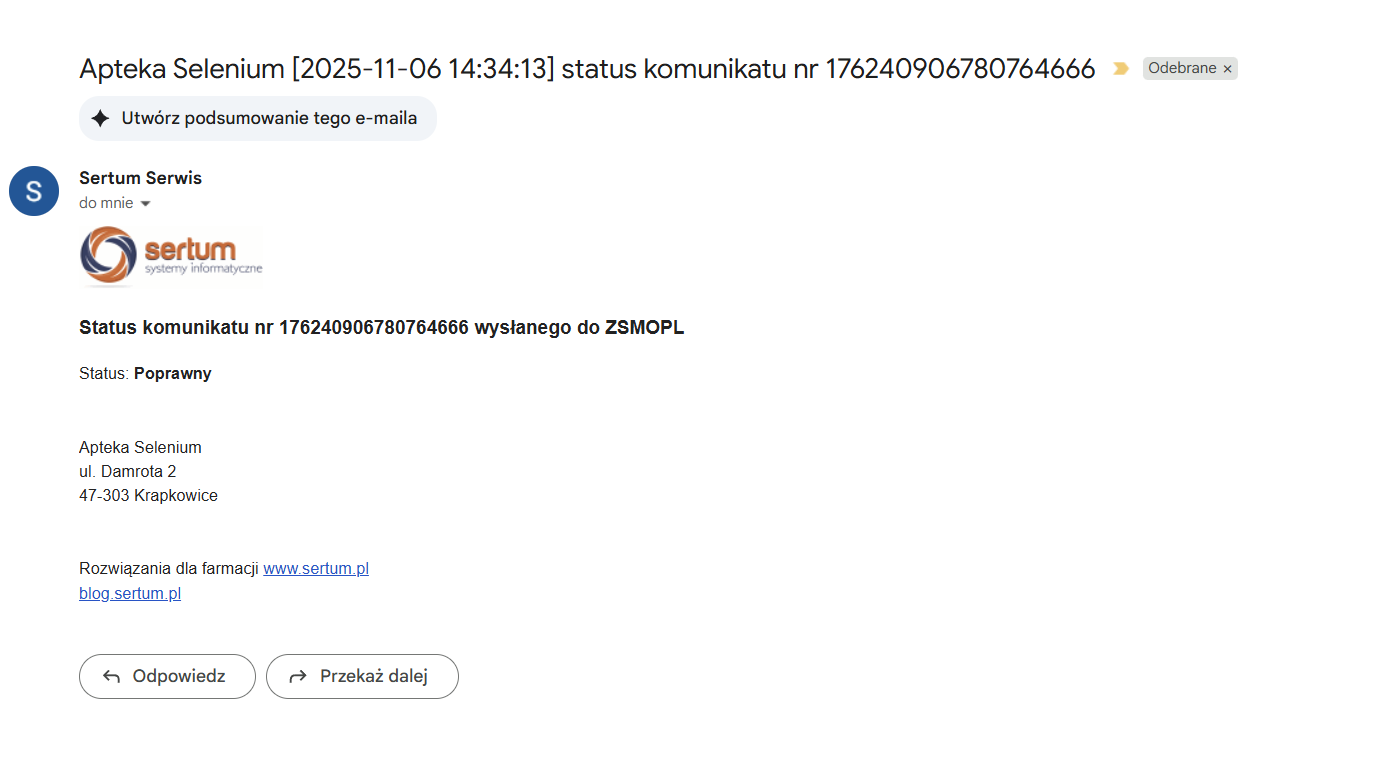1387x772 pixels.
Task: Click the sparkle icon for e-mail summary
Action: click(100, 119)
